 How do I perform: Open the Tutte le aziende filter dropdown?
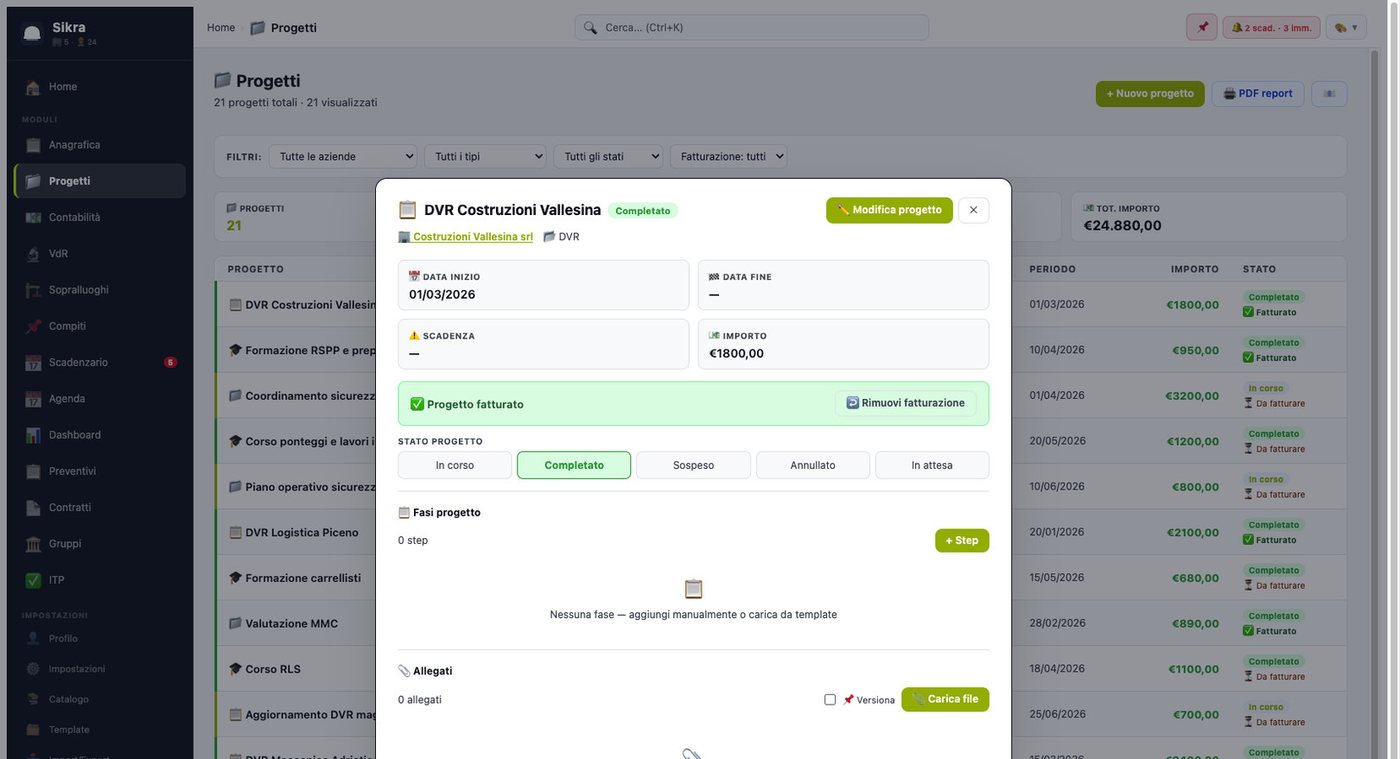tap(343, 157)
